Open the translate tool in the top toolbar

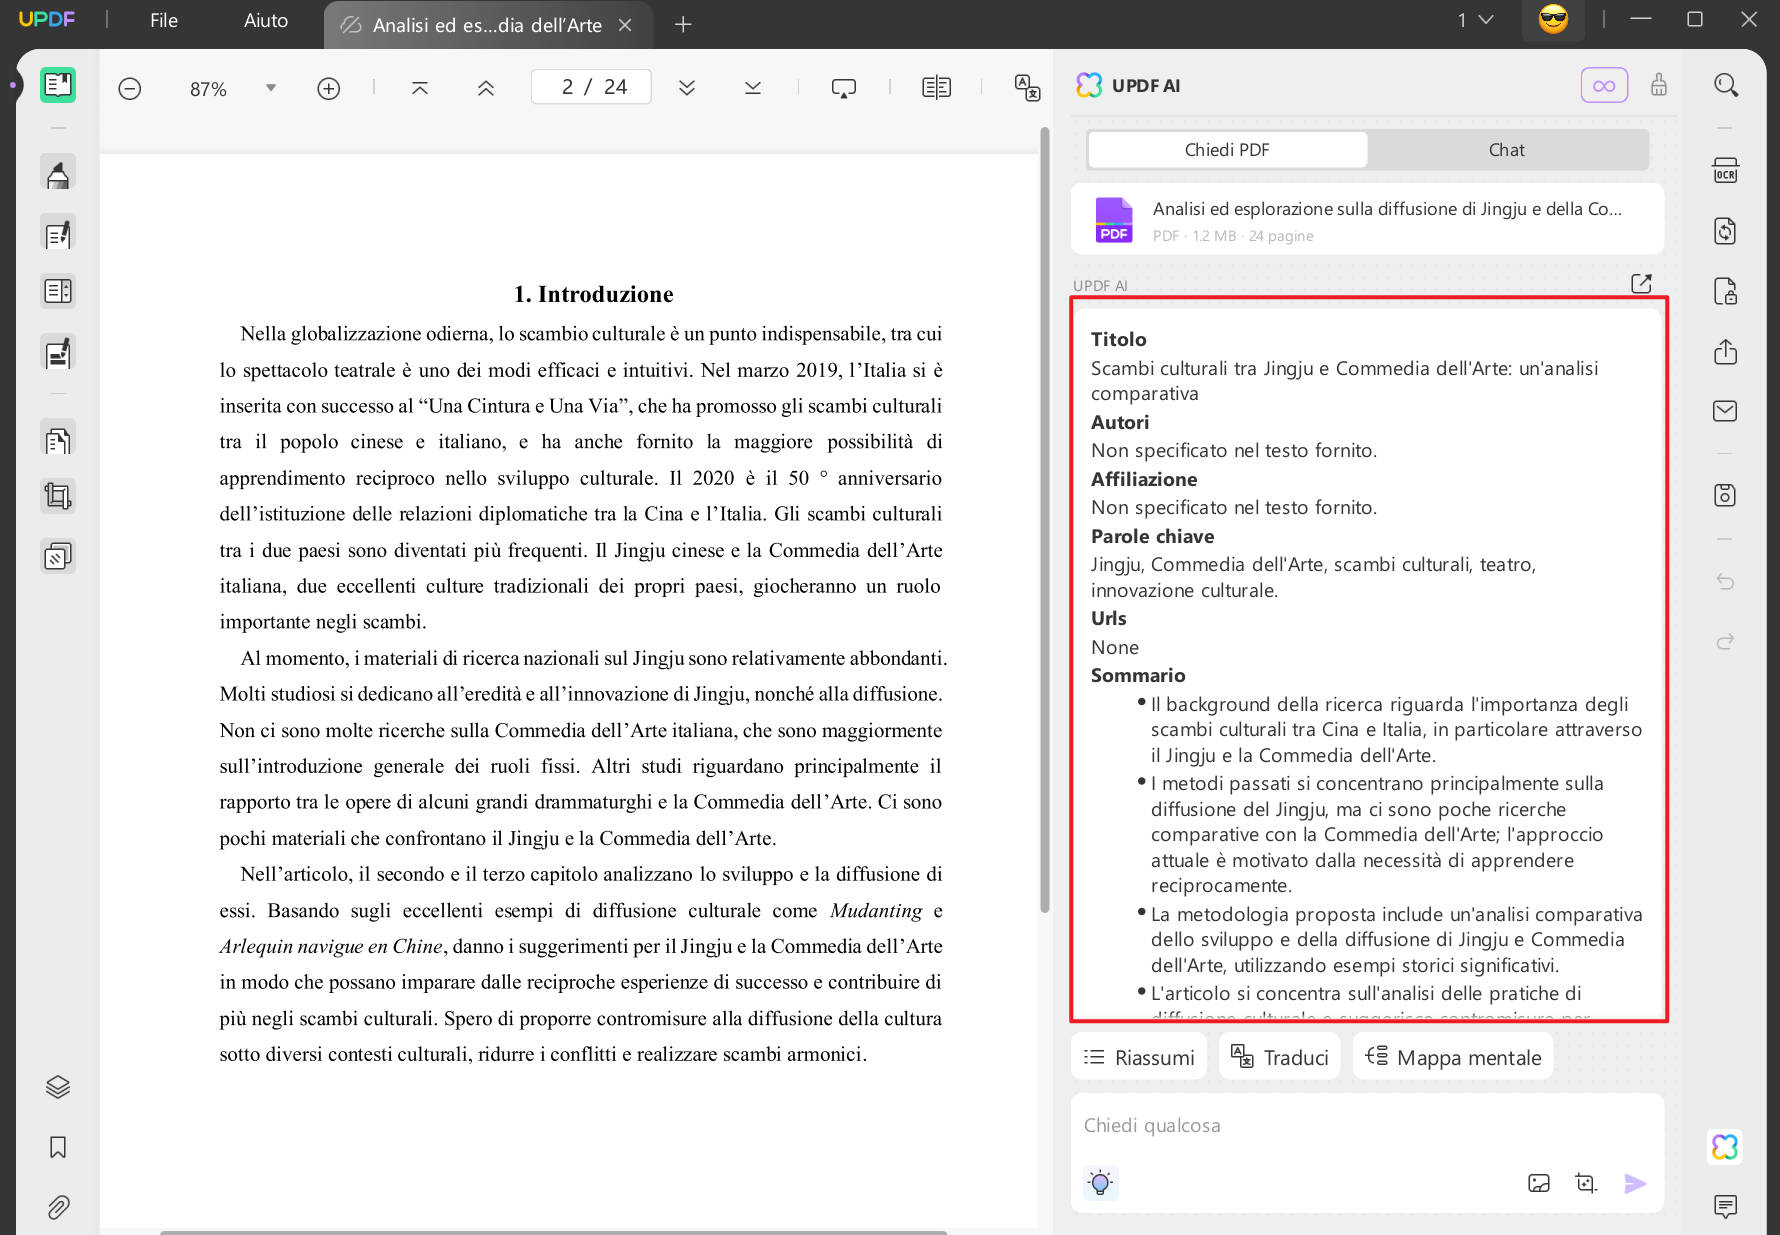1027,88
